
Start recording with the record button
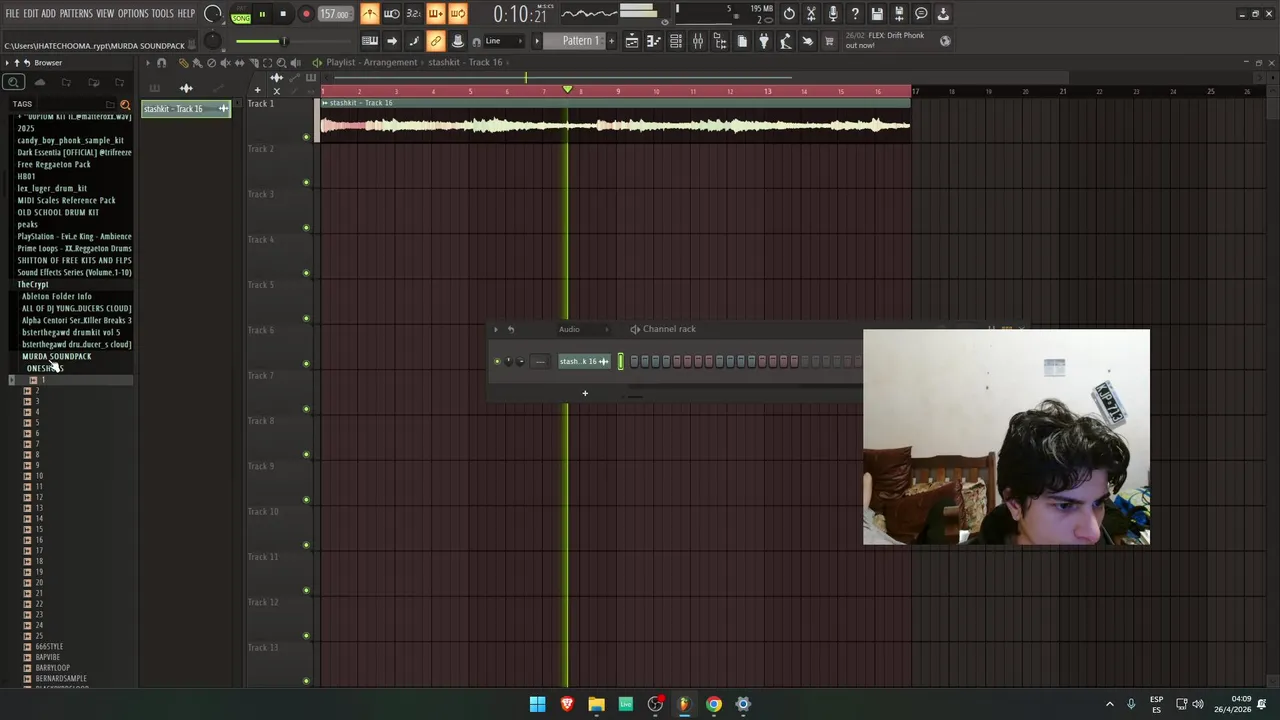306,14
